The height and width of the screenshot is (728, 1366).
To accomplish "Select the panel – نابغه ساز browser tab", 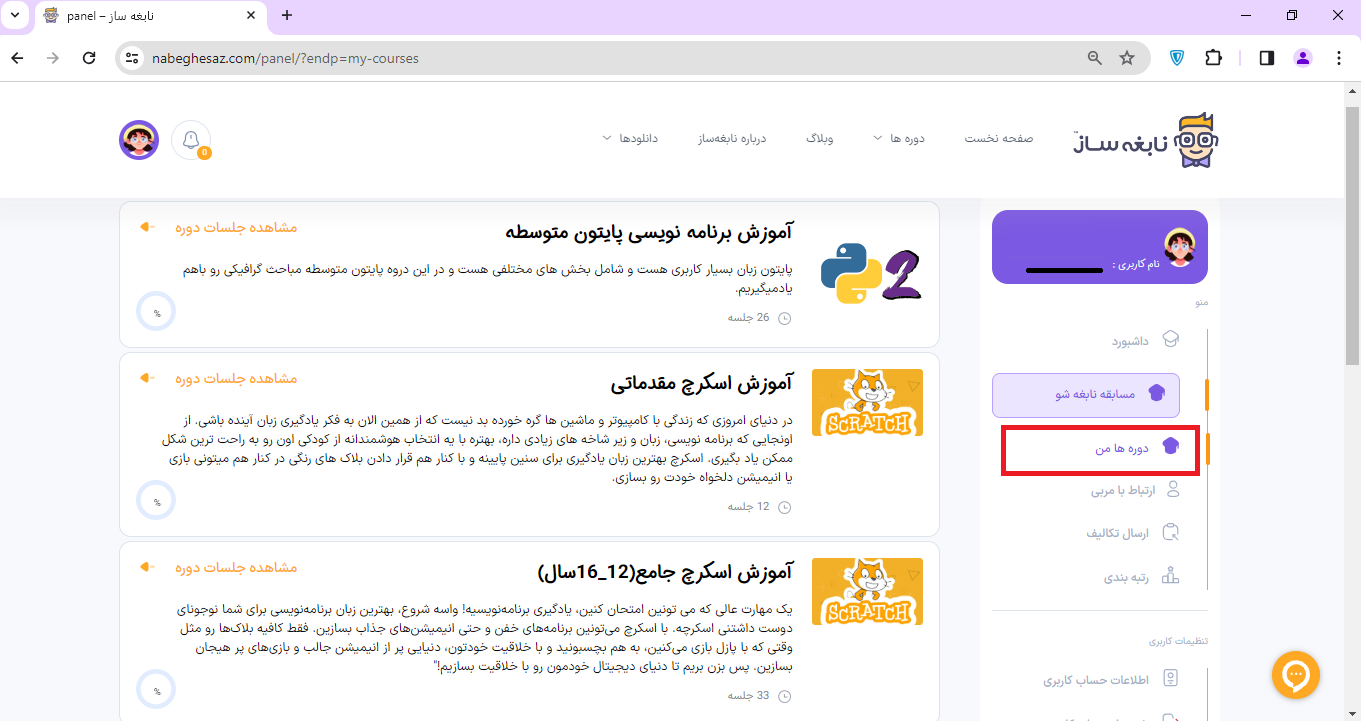I will 150,16.
